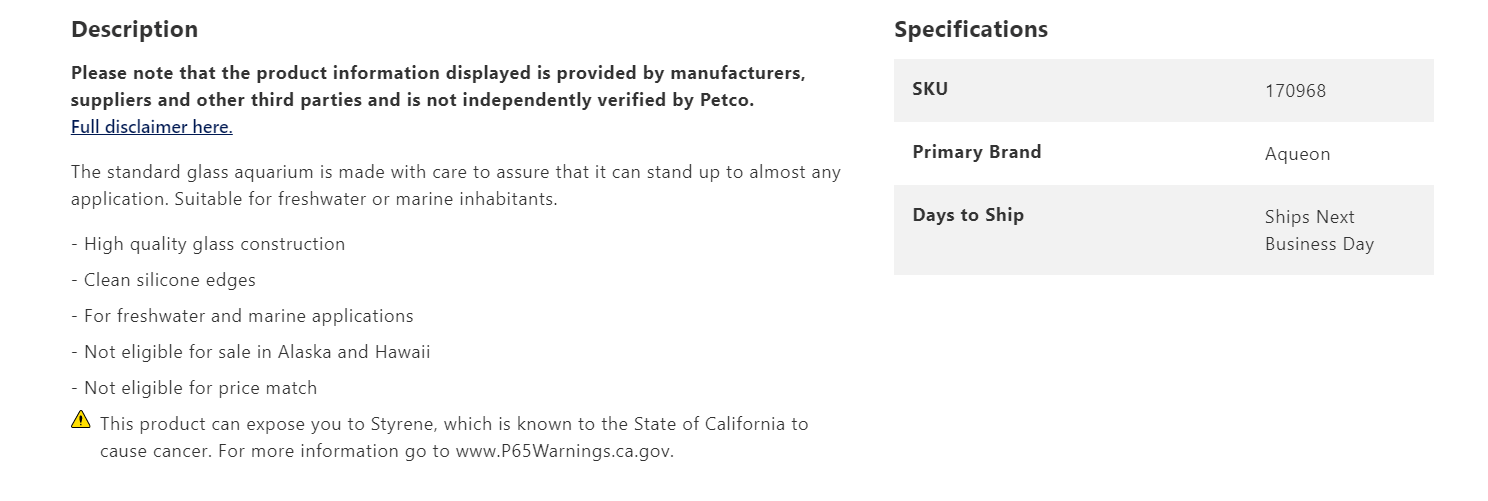Select the SKU label in specifications
The width and height of the screenshot is (1488, 501).
tap(930, 89)
